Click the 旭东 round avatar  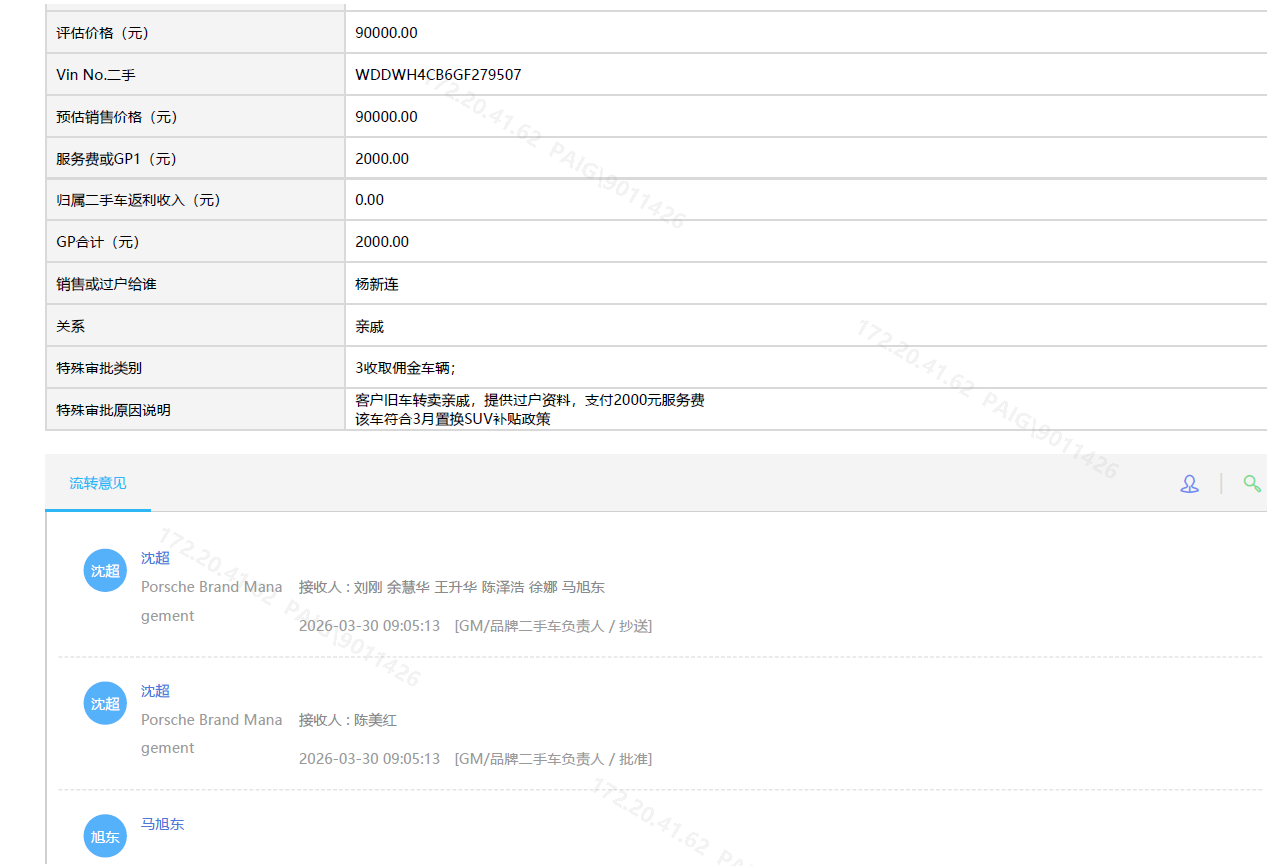[x=105, y=836]
